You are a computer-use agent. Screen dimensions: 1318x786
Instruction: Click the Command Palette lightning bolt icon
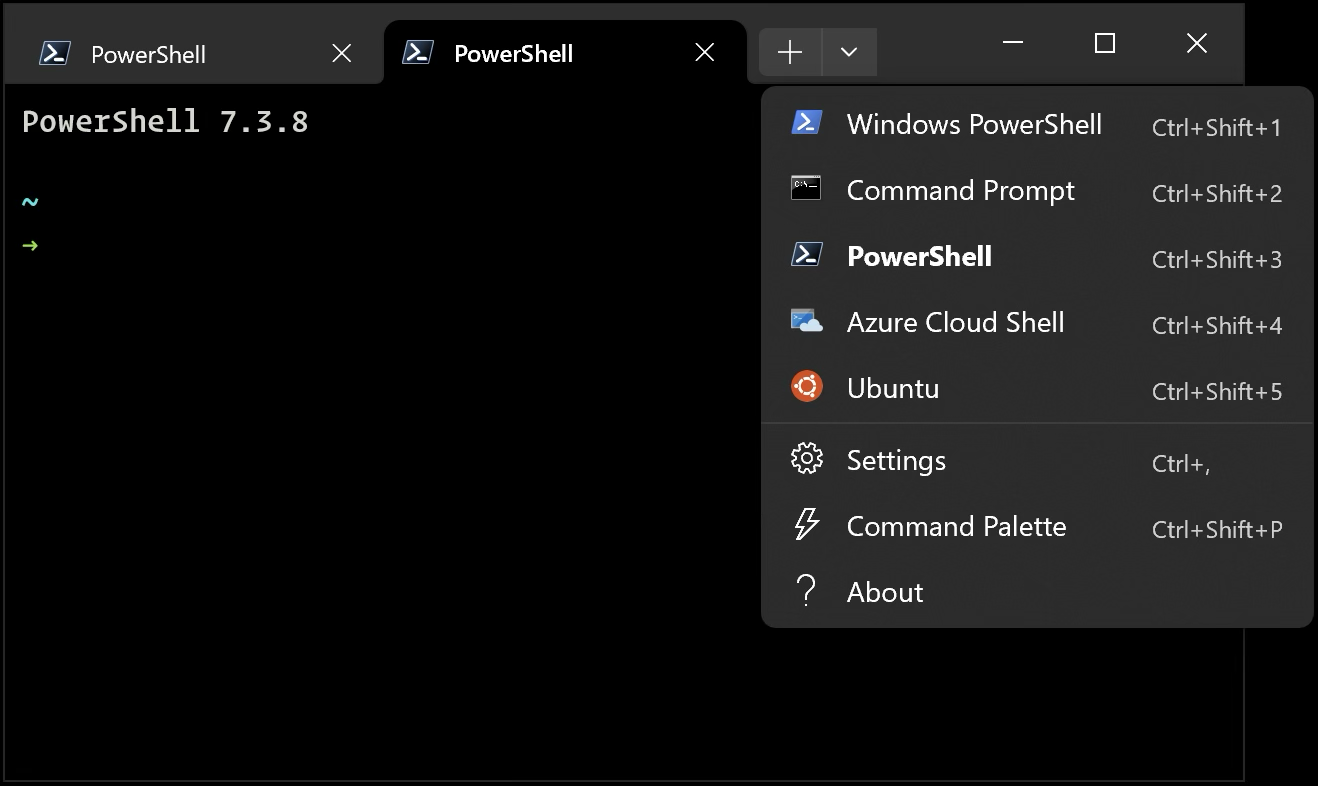806,525
